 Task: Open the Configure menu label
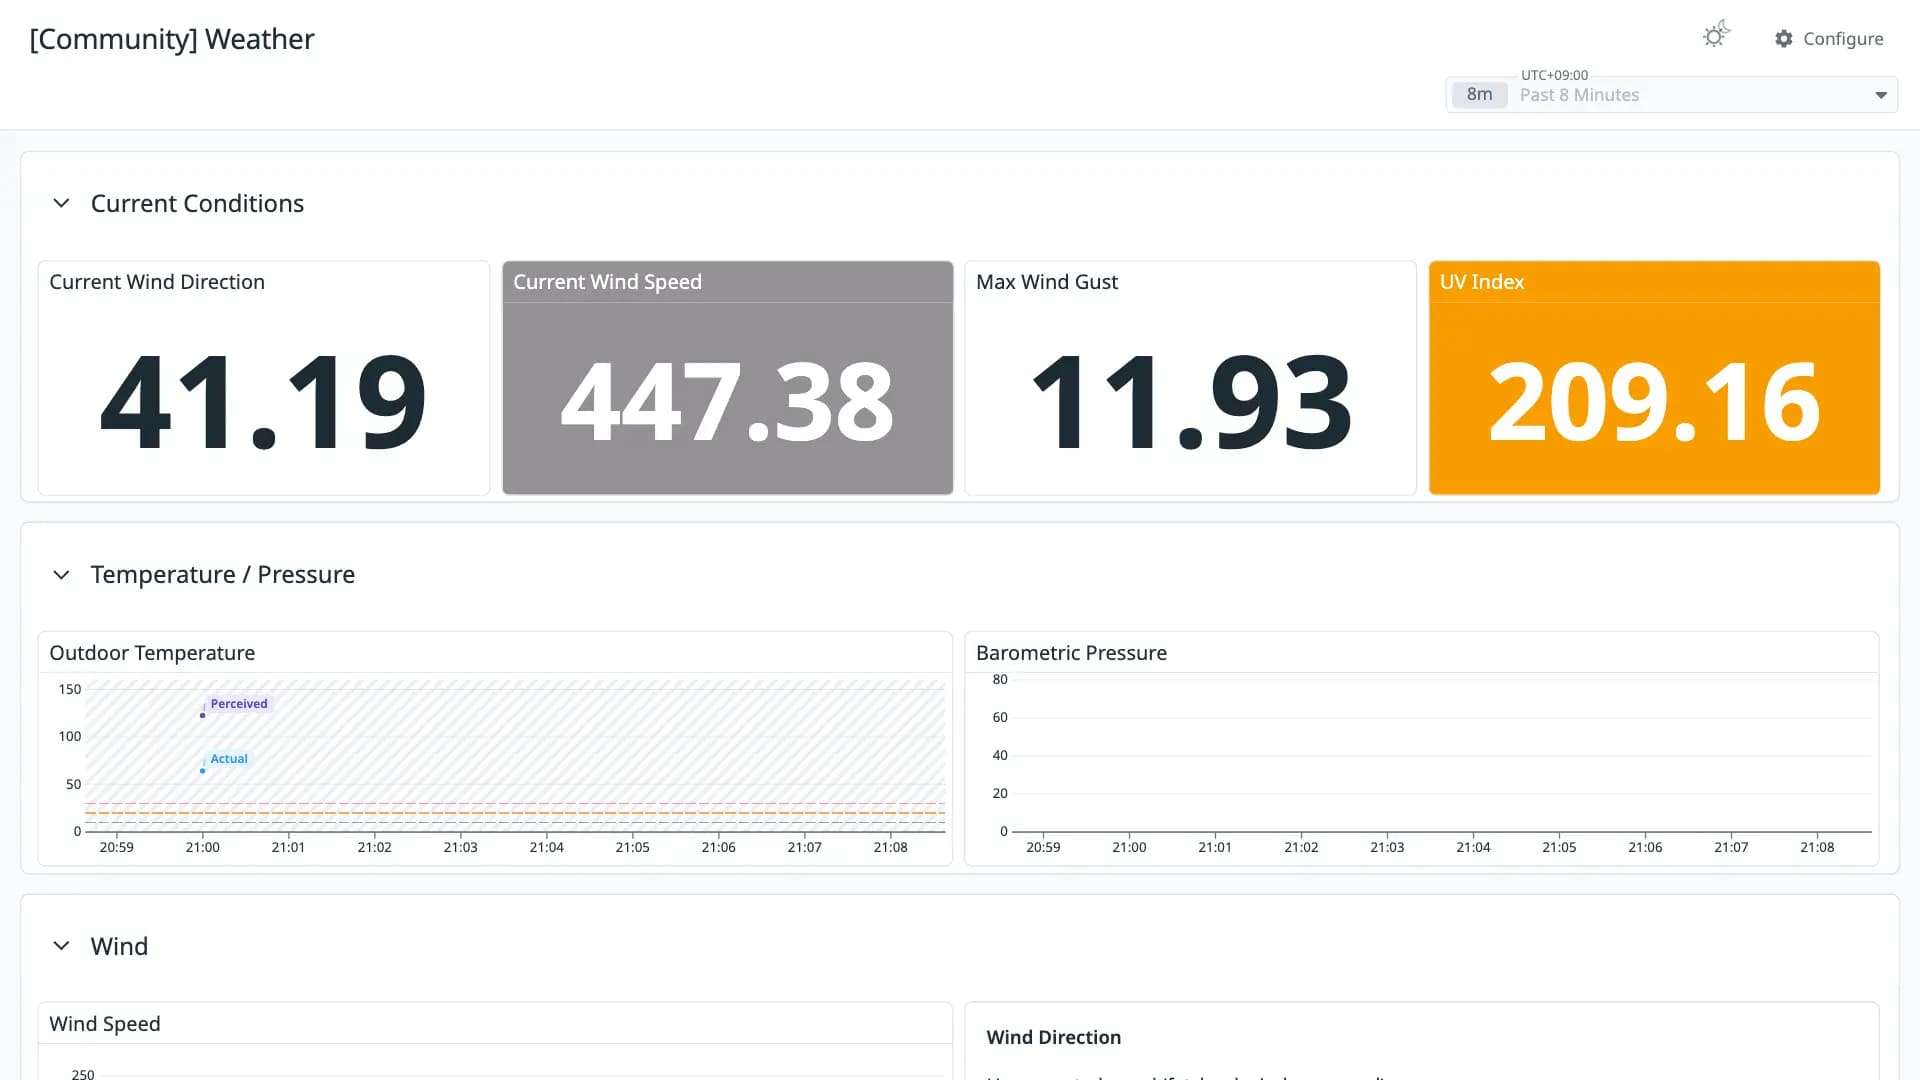click(1843, 38)
